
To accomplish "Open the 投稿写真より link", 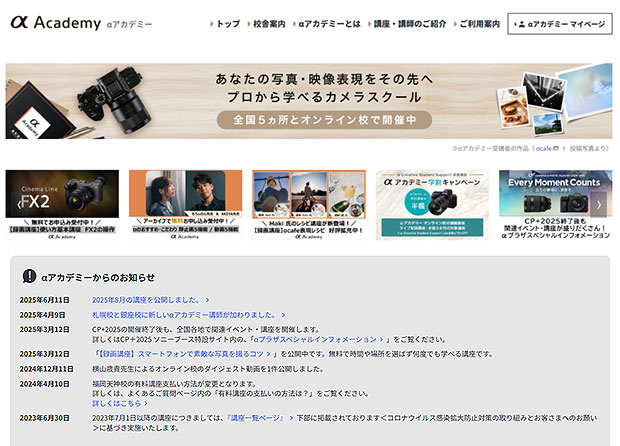I will point(587,149).
